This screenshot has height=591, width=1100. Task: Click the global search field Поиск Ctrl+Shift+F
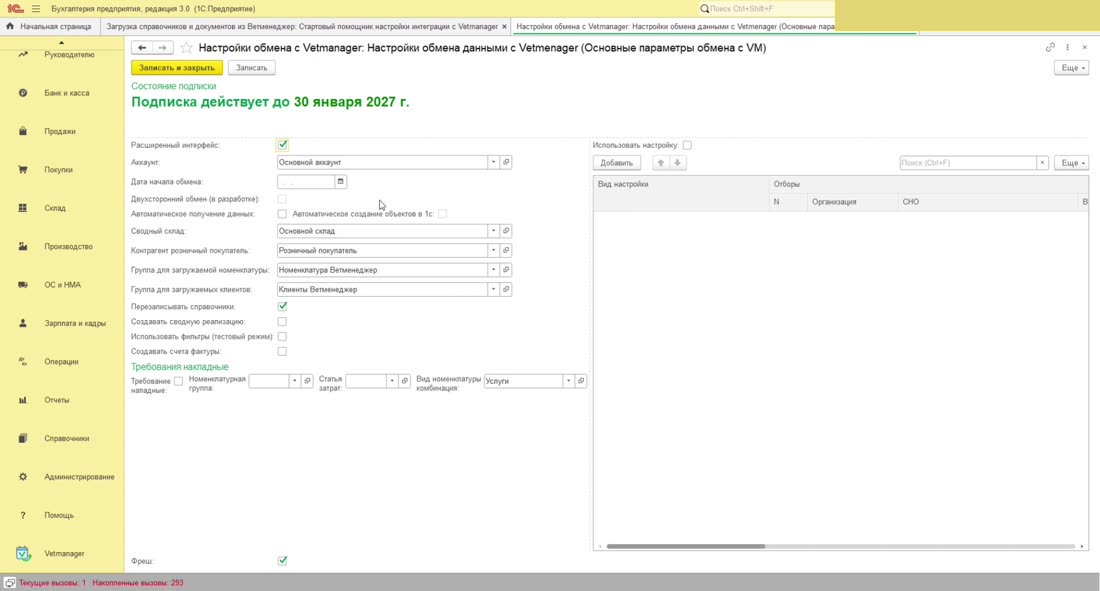[765, 8]
